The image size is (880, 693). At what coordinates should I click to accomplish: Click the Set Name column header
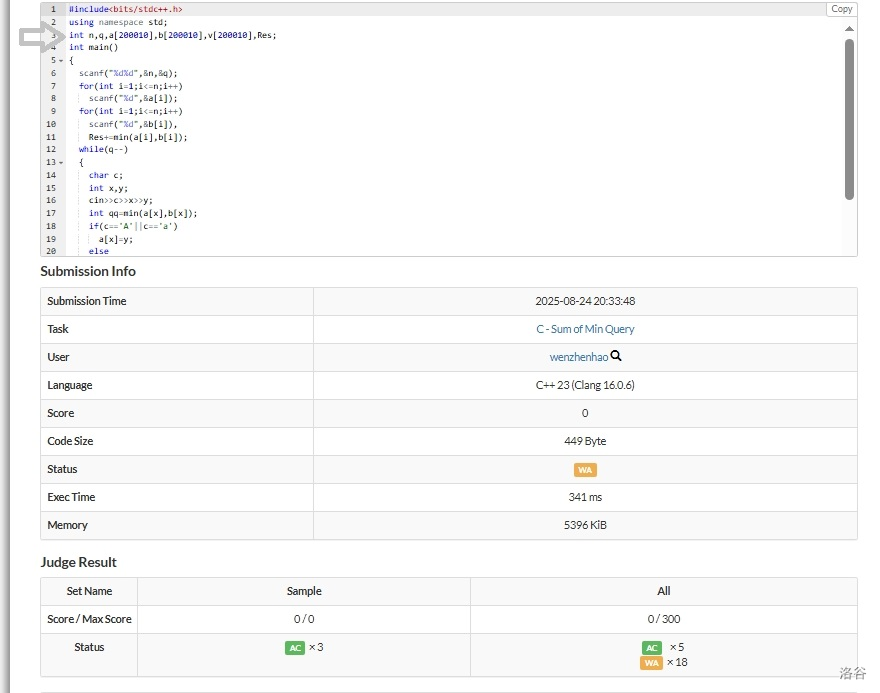89,591
